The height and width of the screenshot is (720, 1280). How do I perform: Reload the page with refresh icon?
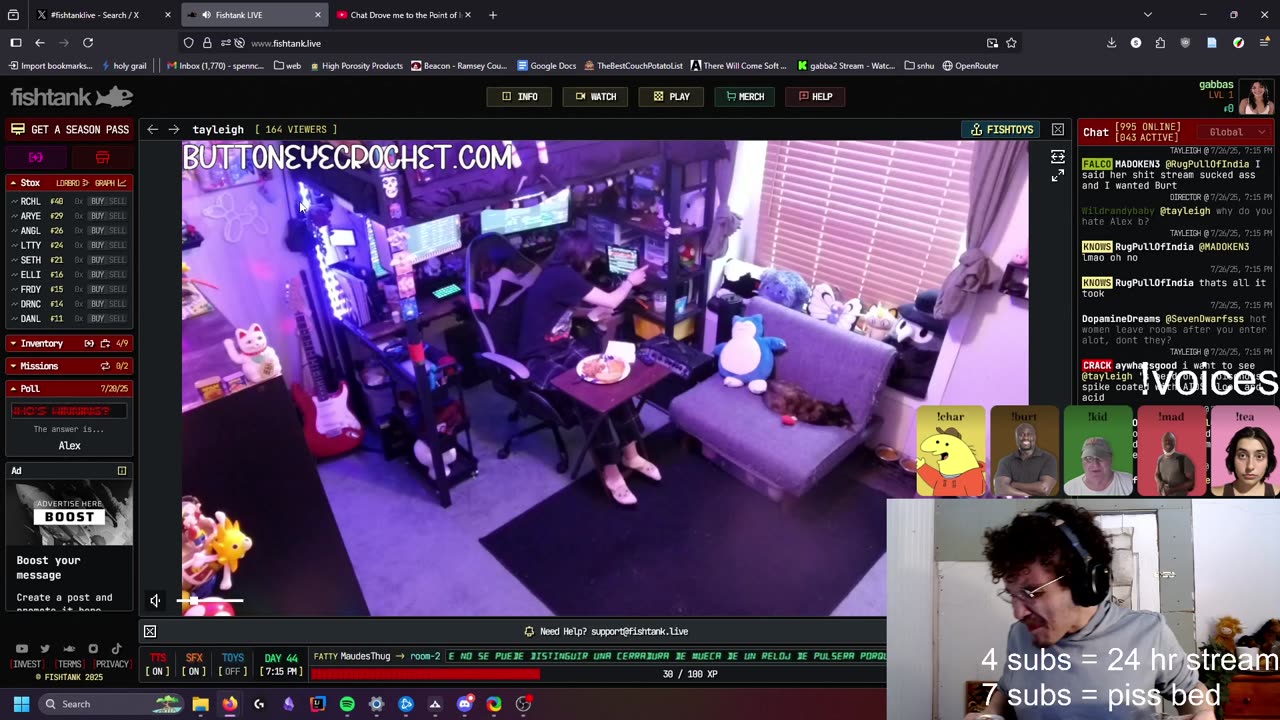88,43
